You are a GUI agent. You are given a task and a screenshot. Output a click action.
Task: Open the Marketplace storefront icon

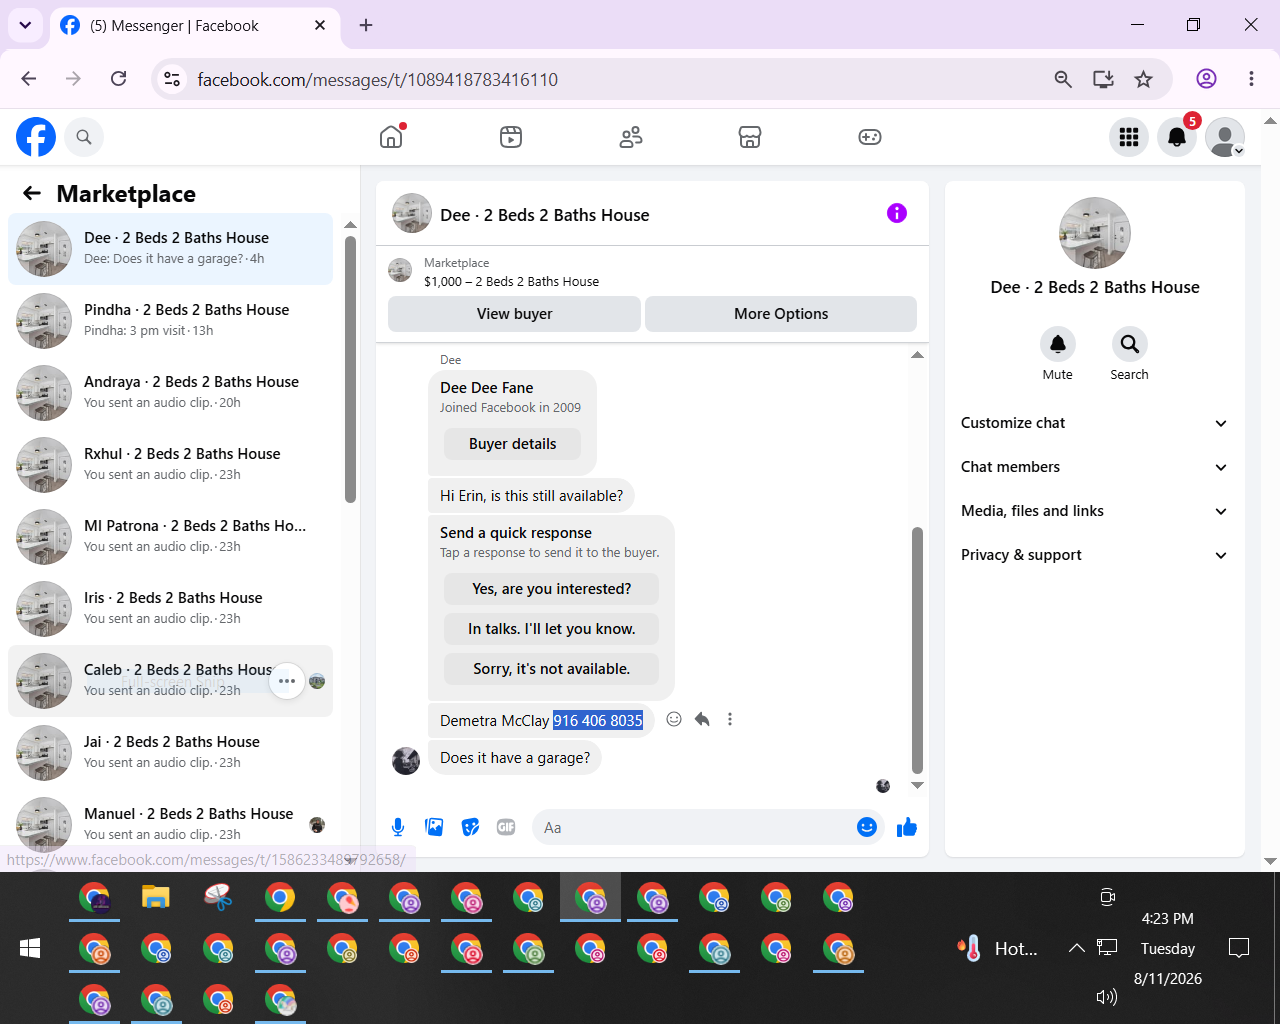pyautogui.click(x=750, y=137)
